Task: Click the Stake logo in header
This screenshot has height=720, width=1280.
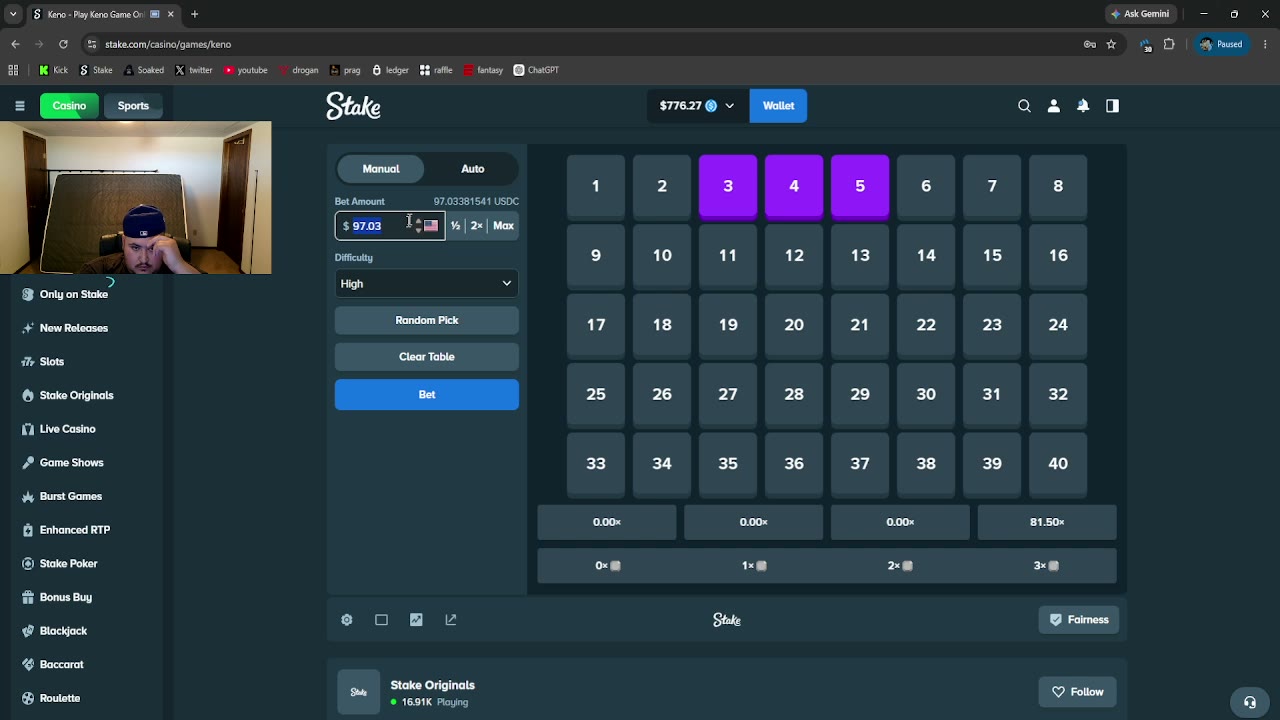Action: [x=353, y=106]
